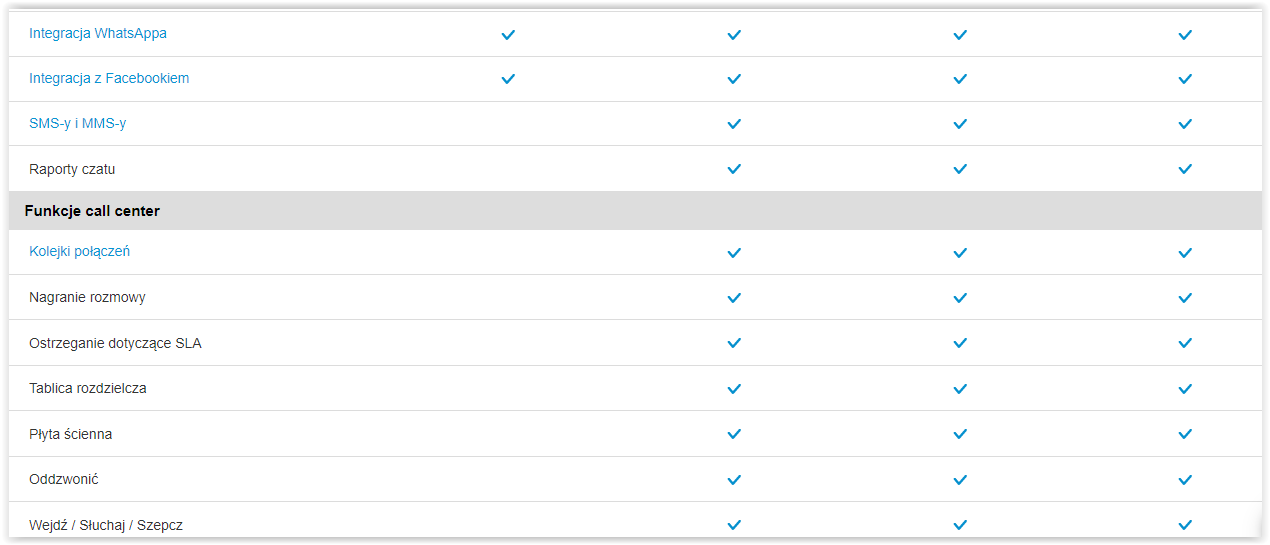
Task: Click second-column checkmark in Raporty czatu row
Action: click(x=734, y=170)
